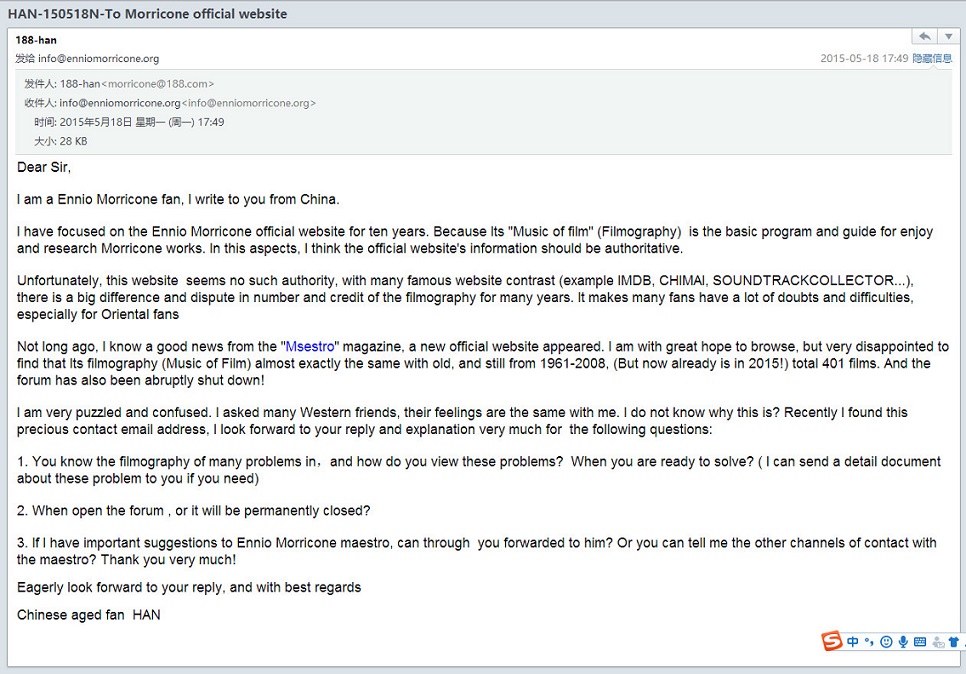Open the dropdown next to reply button
The width and height of the screenshot is (966, 674).
[x=949, y=36]
